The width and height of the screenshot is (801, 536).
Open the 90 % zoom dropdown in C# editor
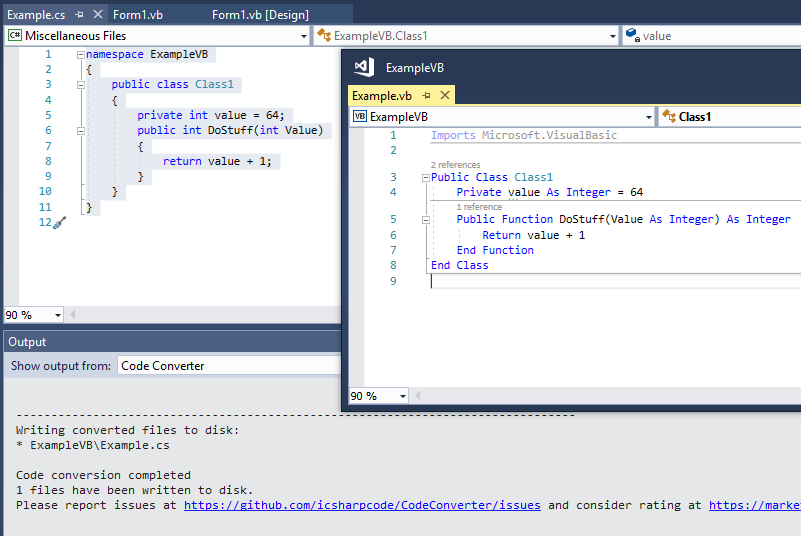tap(58, 315)
